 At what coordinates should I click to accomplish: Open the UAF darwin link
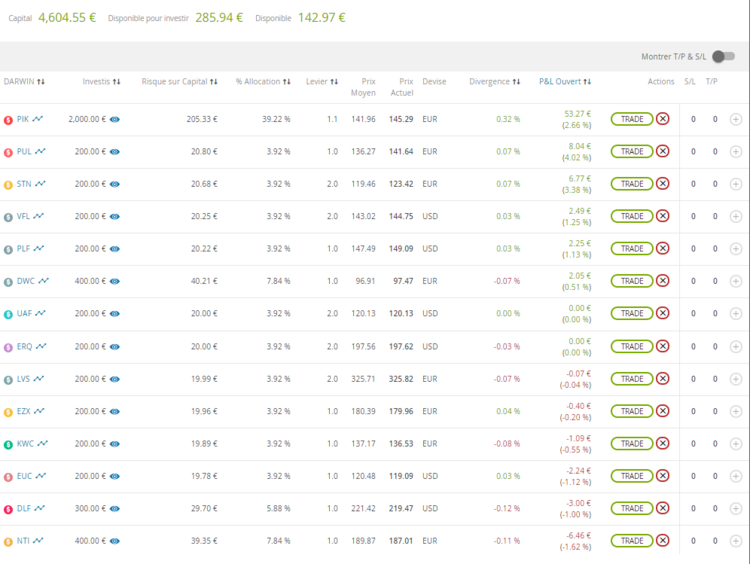click(24, 314)
